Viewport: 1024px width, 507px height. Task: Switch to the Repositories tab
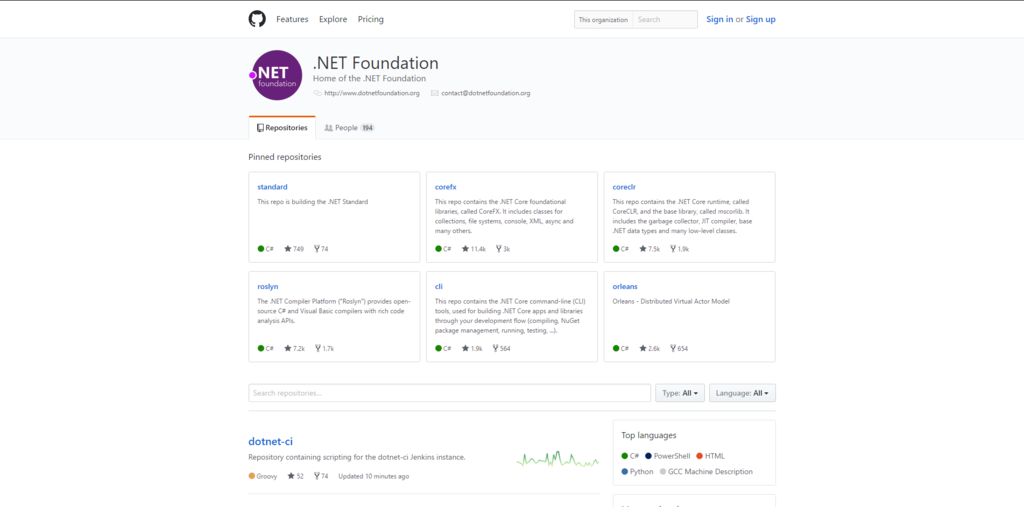(282, 128)
